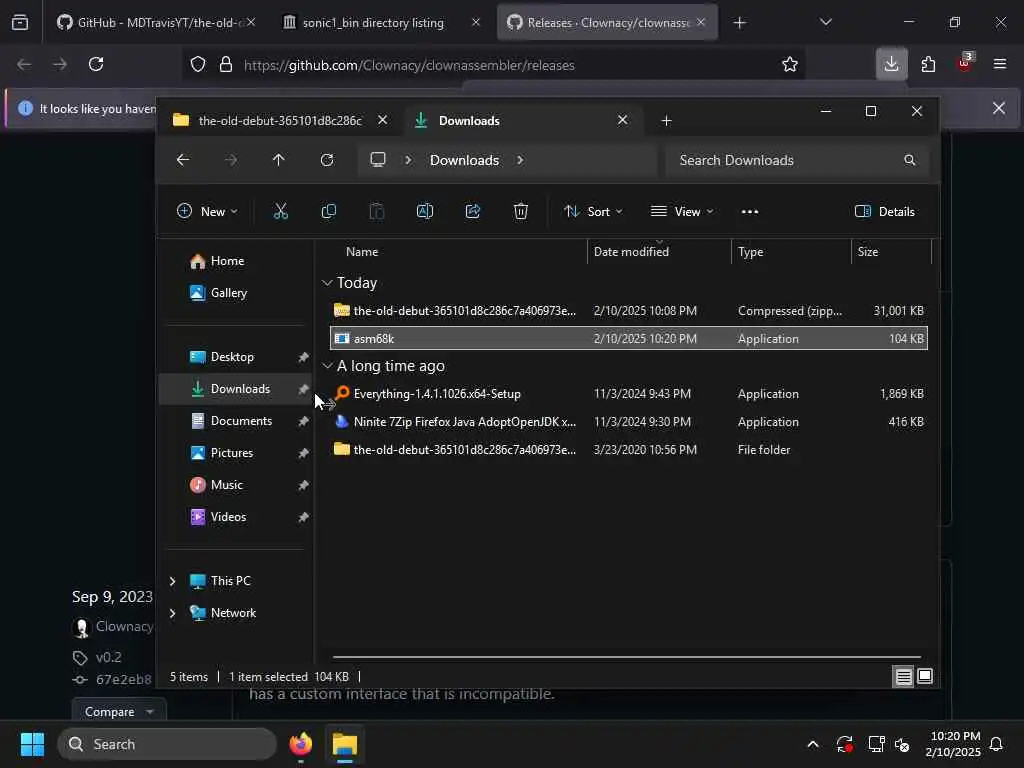Open Documents in the navigation pane
1024x768 pixels.
click(235, 421)
